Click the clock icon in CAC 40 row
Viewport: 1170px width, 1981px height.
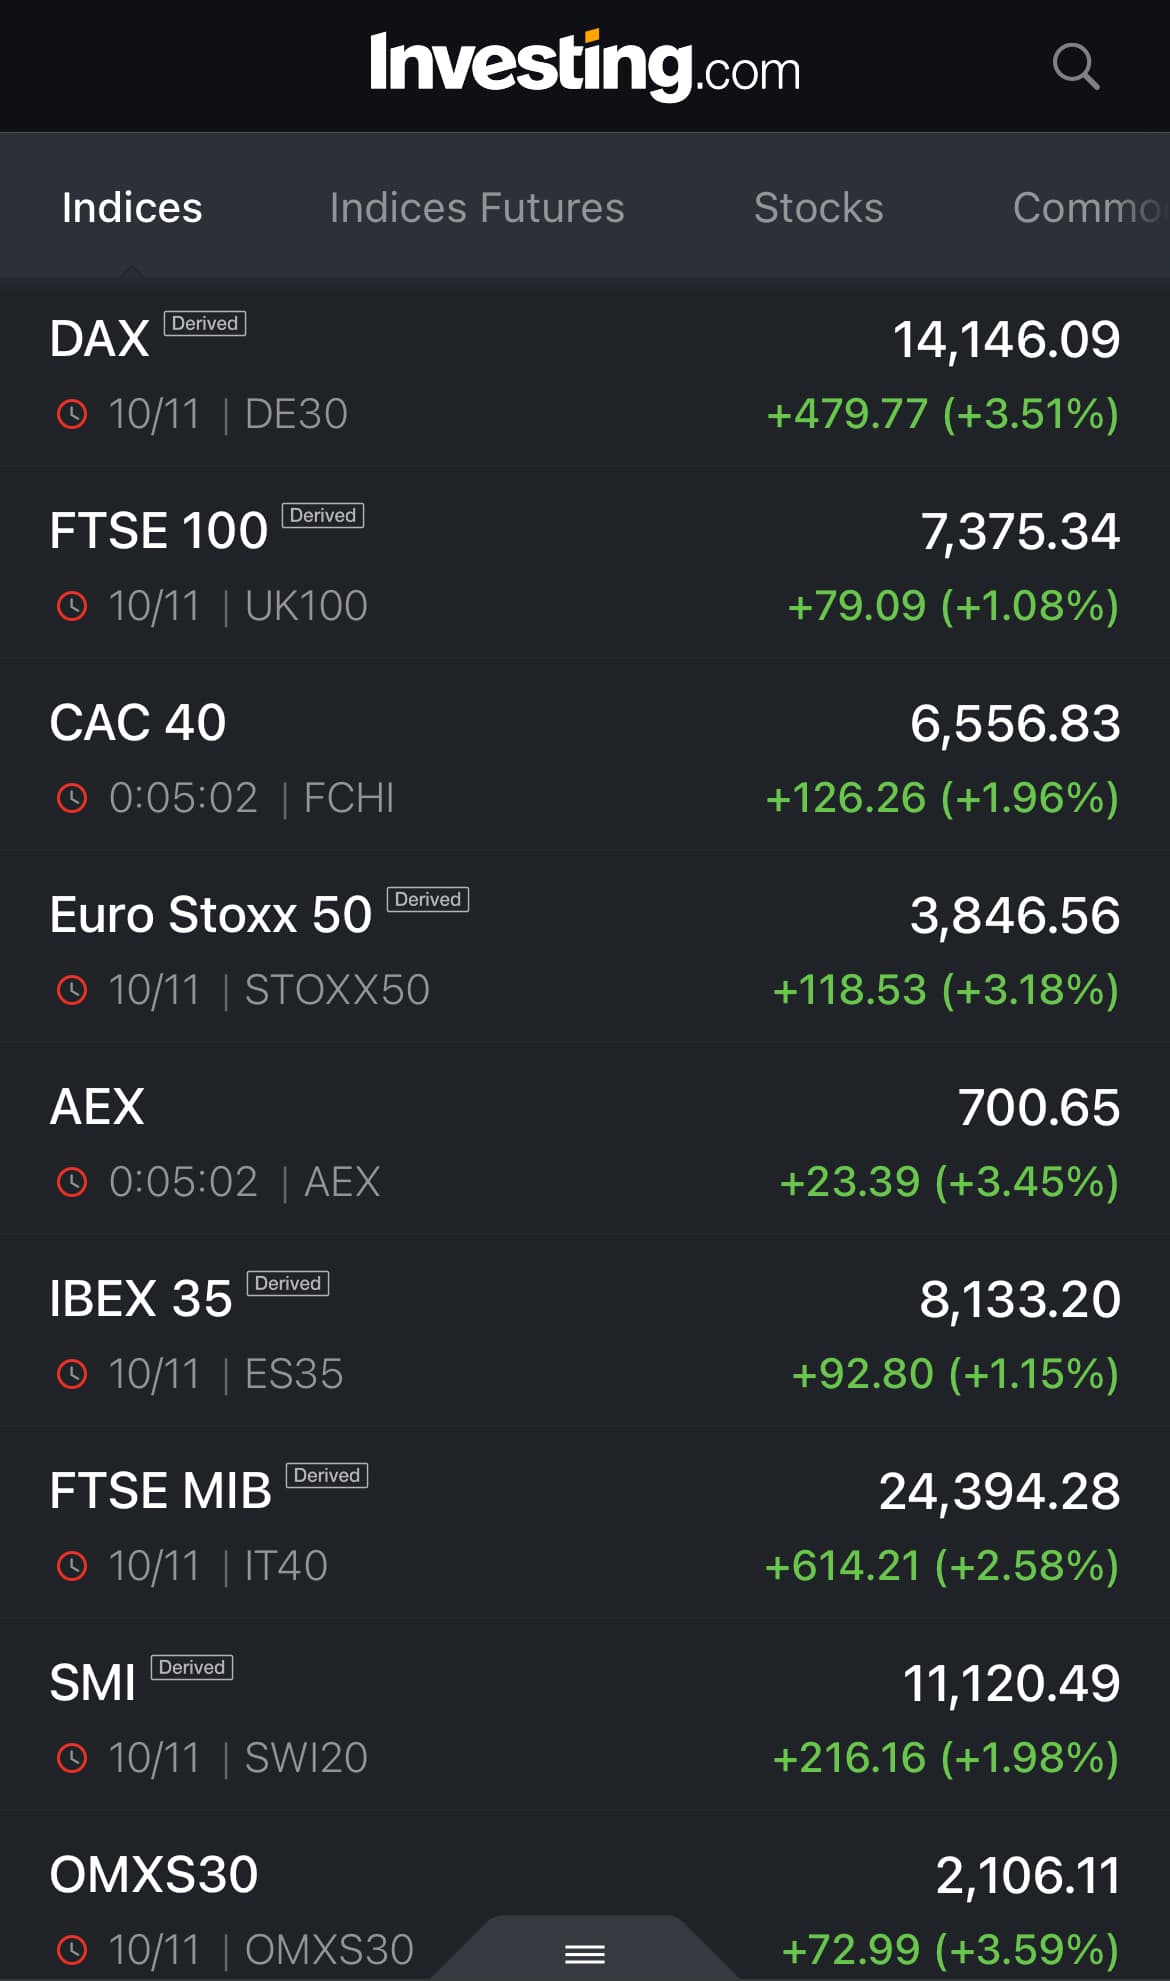click(x=72, y=798)
